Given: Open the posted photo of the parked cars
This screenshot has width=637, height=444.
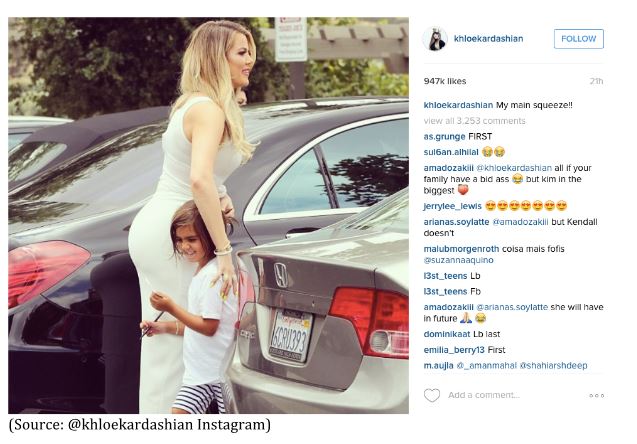Looking at the screenshot, I should [208, 215].
